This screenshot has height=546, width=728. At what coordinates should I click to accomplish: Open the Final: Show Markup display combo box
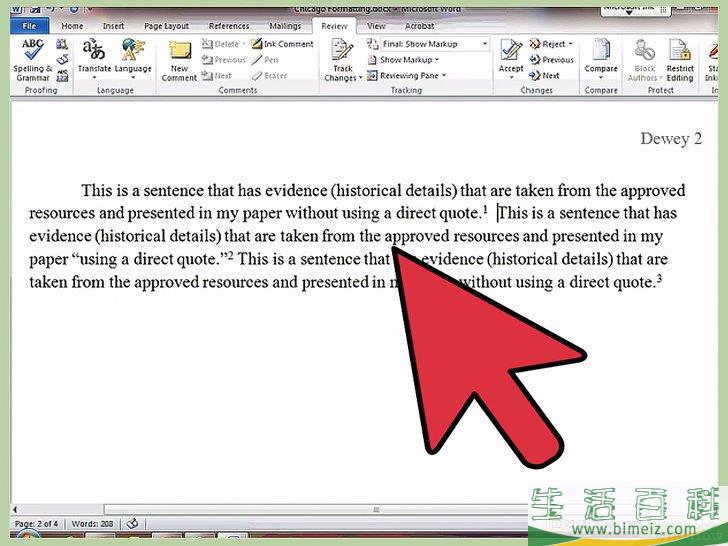435,44
